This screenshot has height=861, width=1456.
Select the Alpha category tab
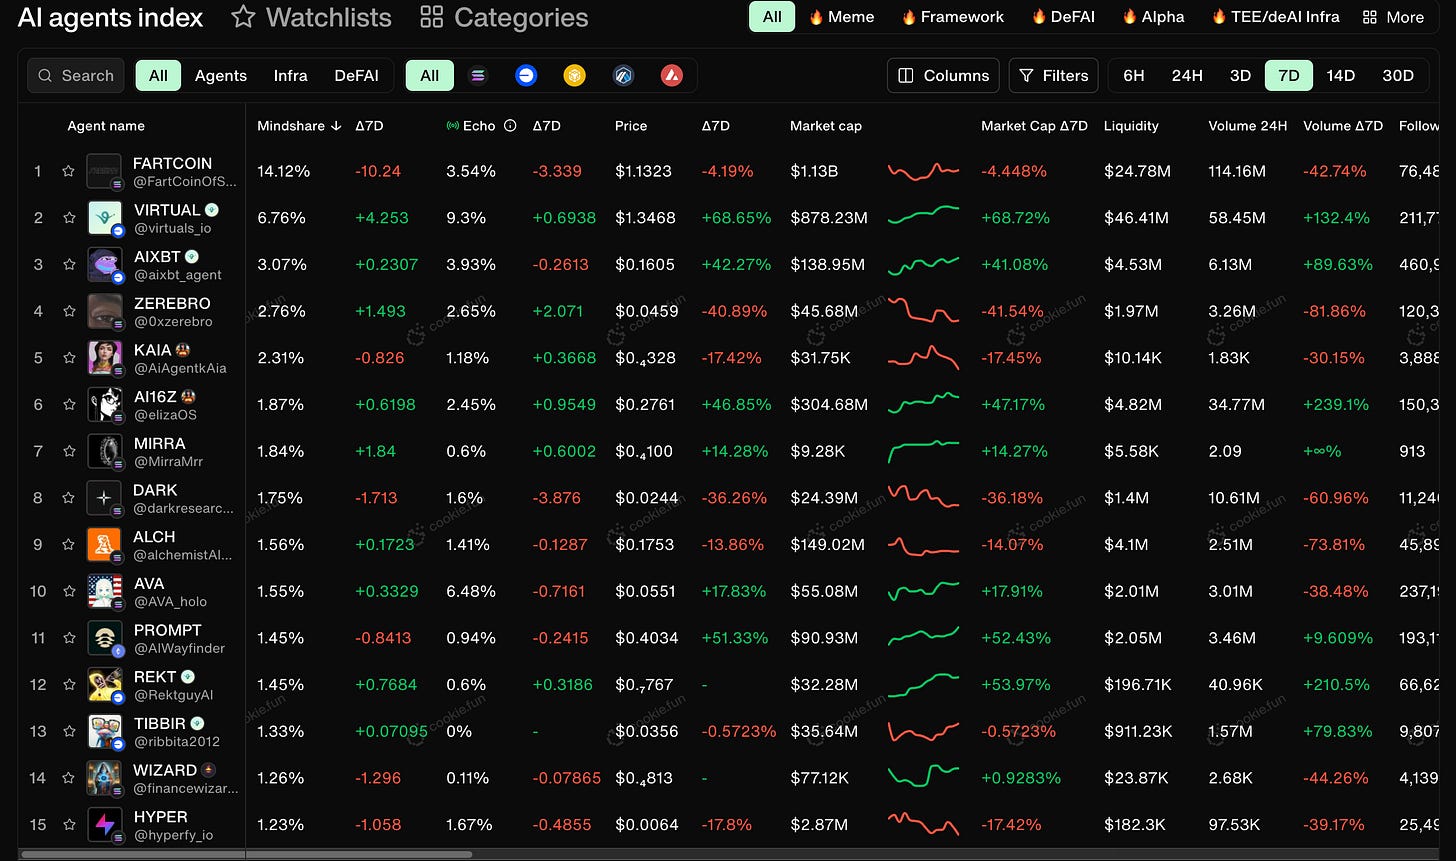pos(1153,17)
